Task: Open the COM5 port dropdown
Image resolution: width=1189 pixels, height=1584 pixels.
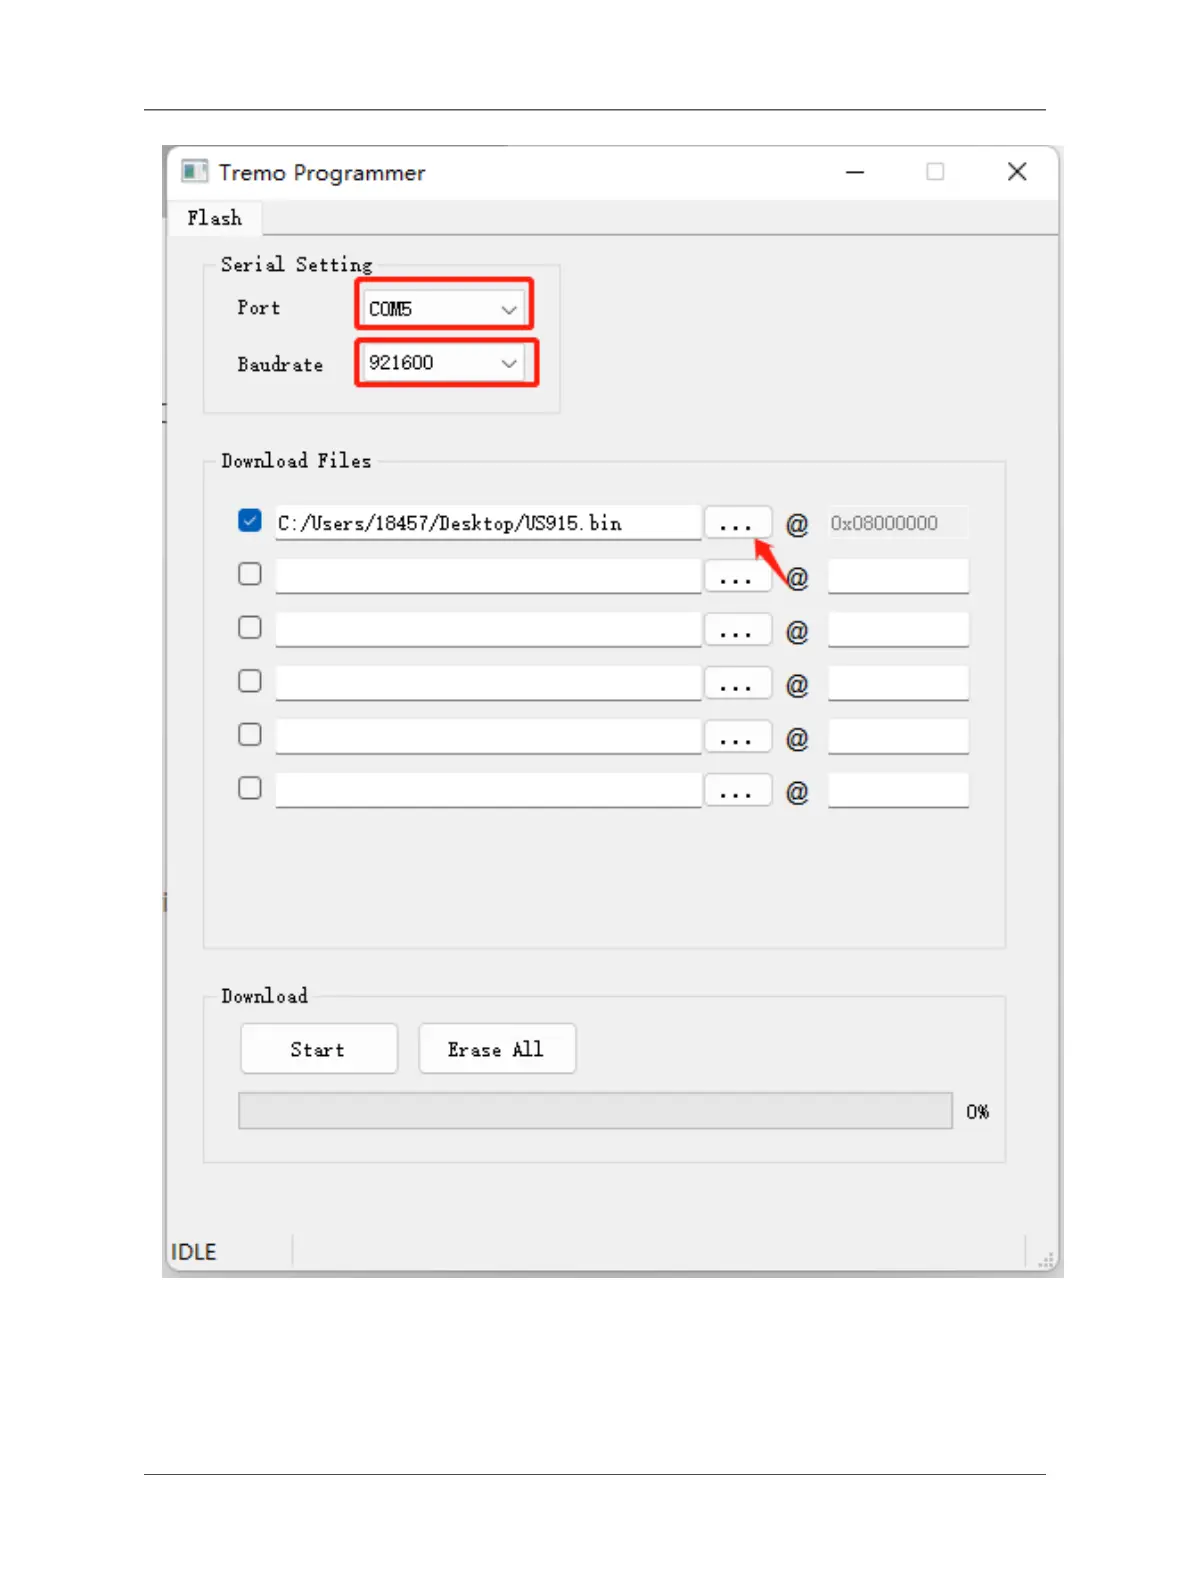Action: pyautogui.click(x=443, y=309)
